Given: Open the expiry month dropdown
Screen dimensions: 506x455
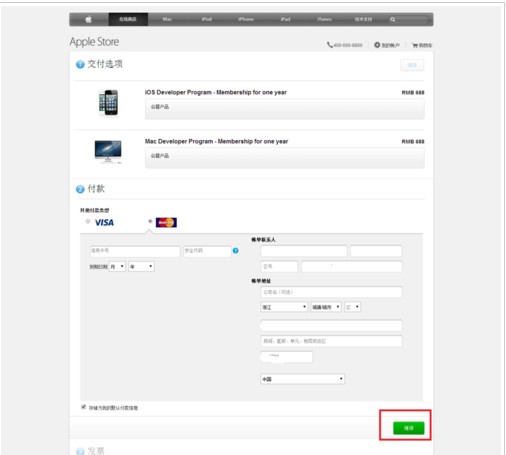Looking at the screenshot, I should (117, 266).
